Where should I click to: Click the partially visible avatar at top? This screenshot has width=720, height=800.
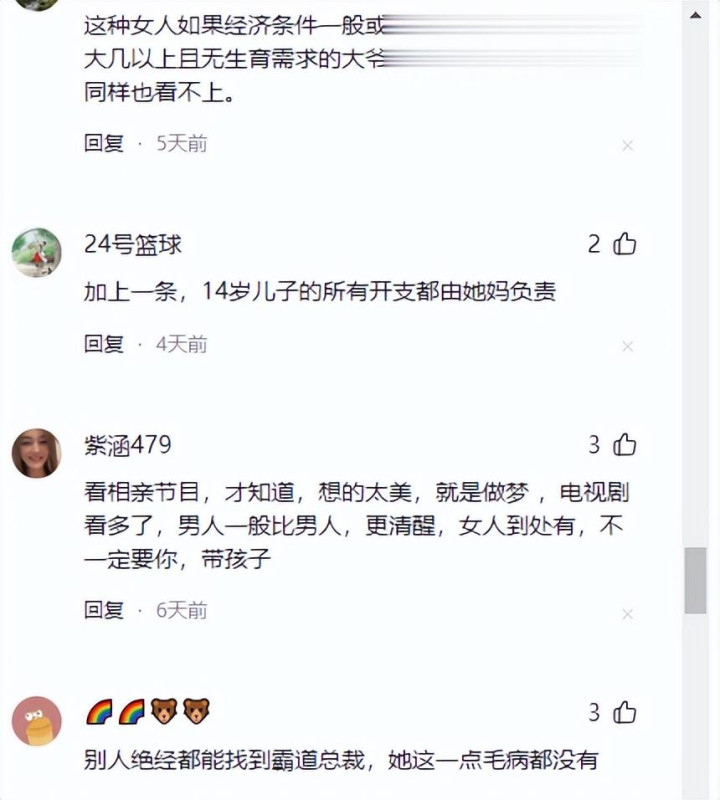coord(37,5)
